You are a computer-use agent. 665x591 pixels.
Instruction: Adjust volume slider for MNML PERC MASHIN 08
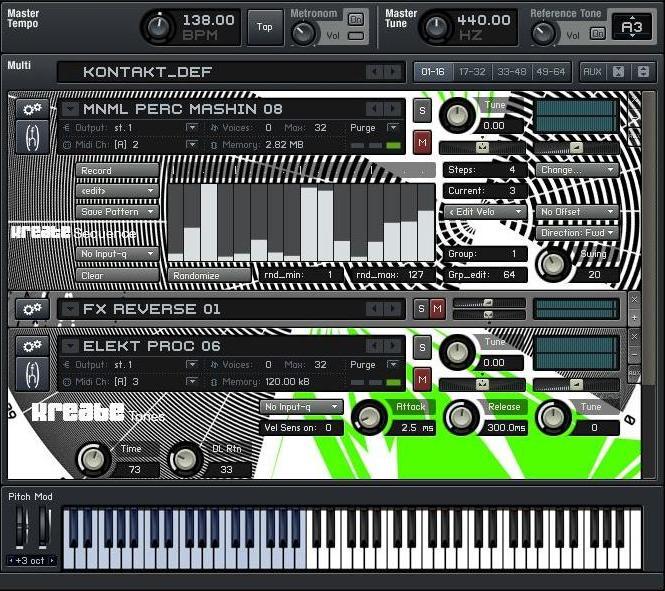(576, 148)
